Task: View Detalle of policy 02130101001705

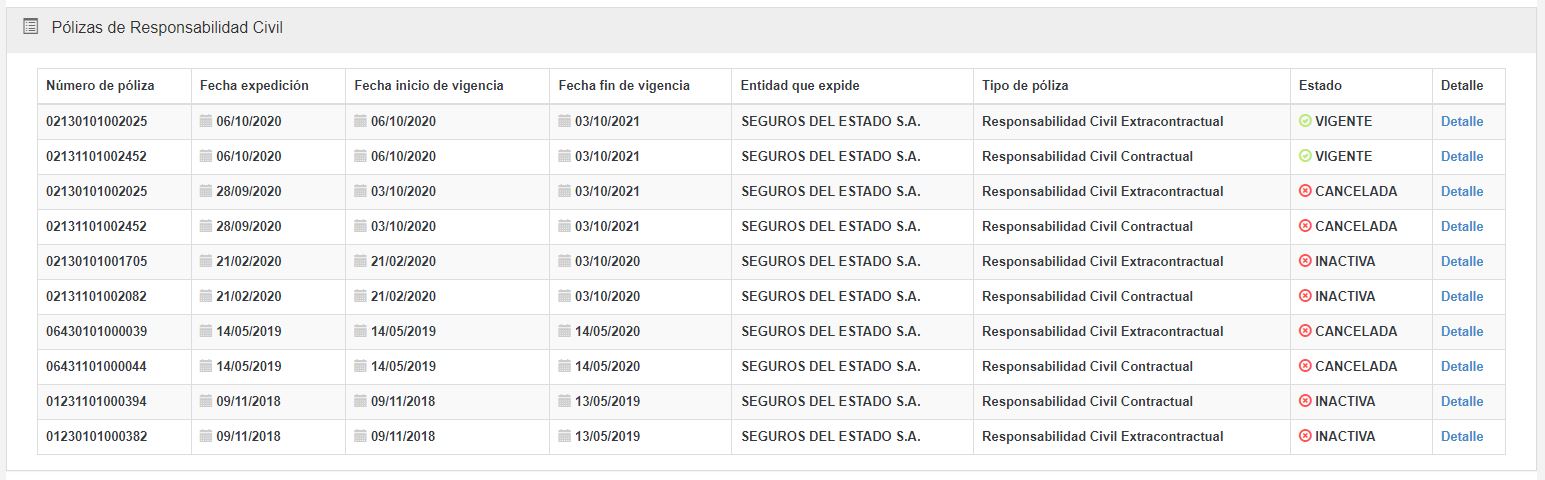Action: 1461,261
